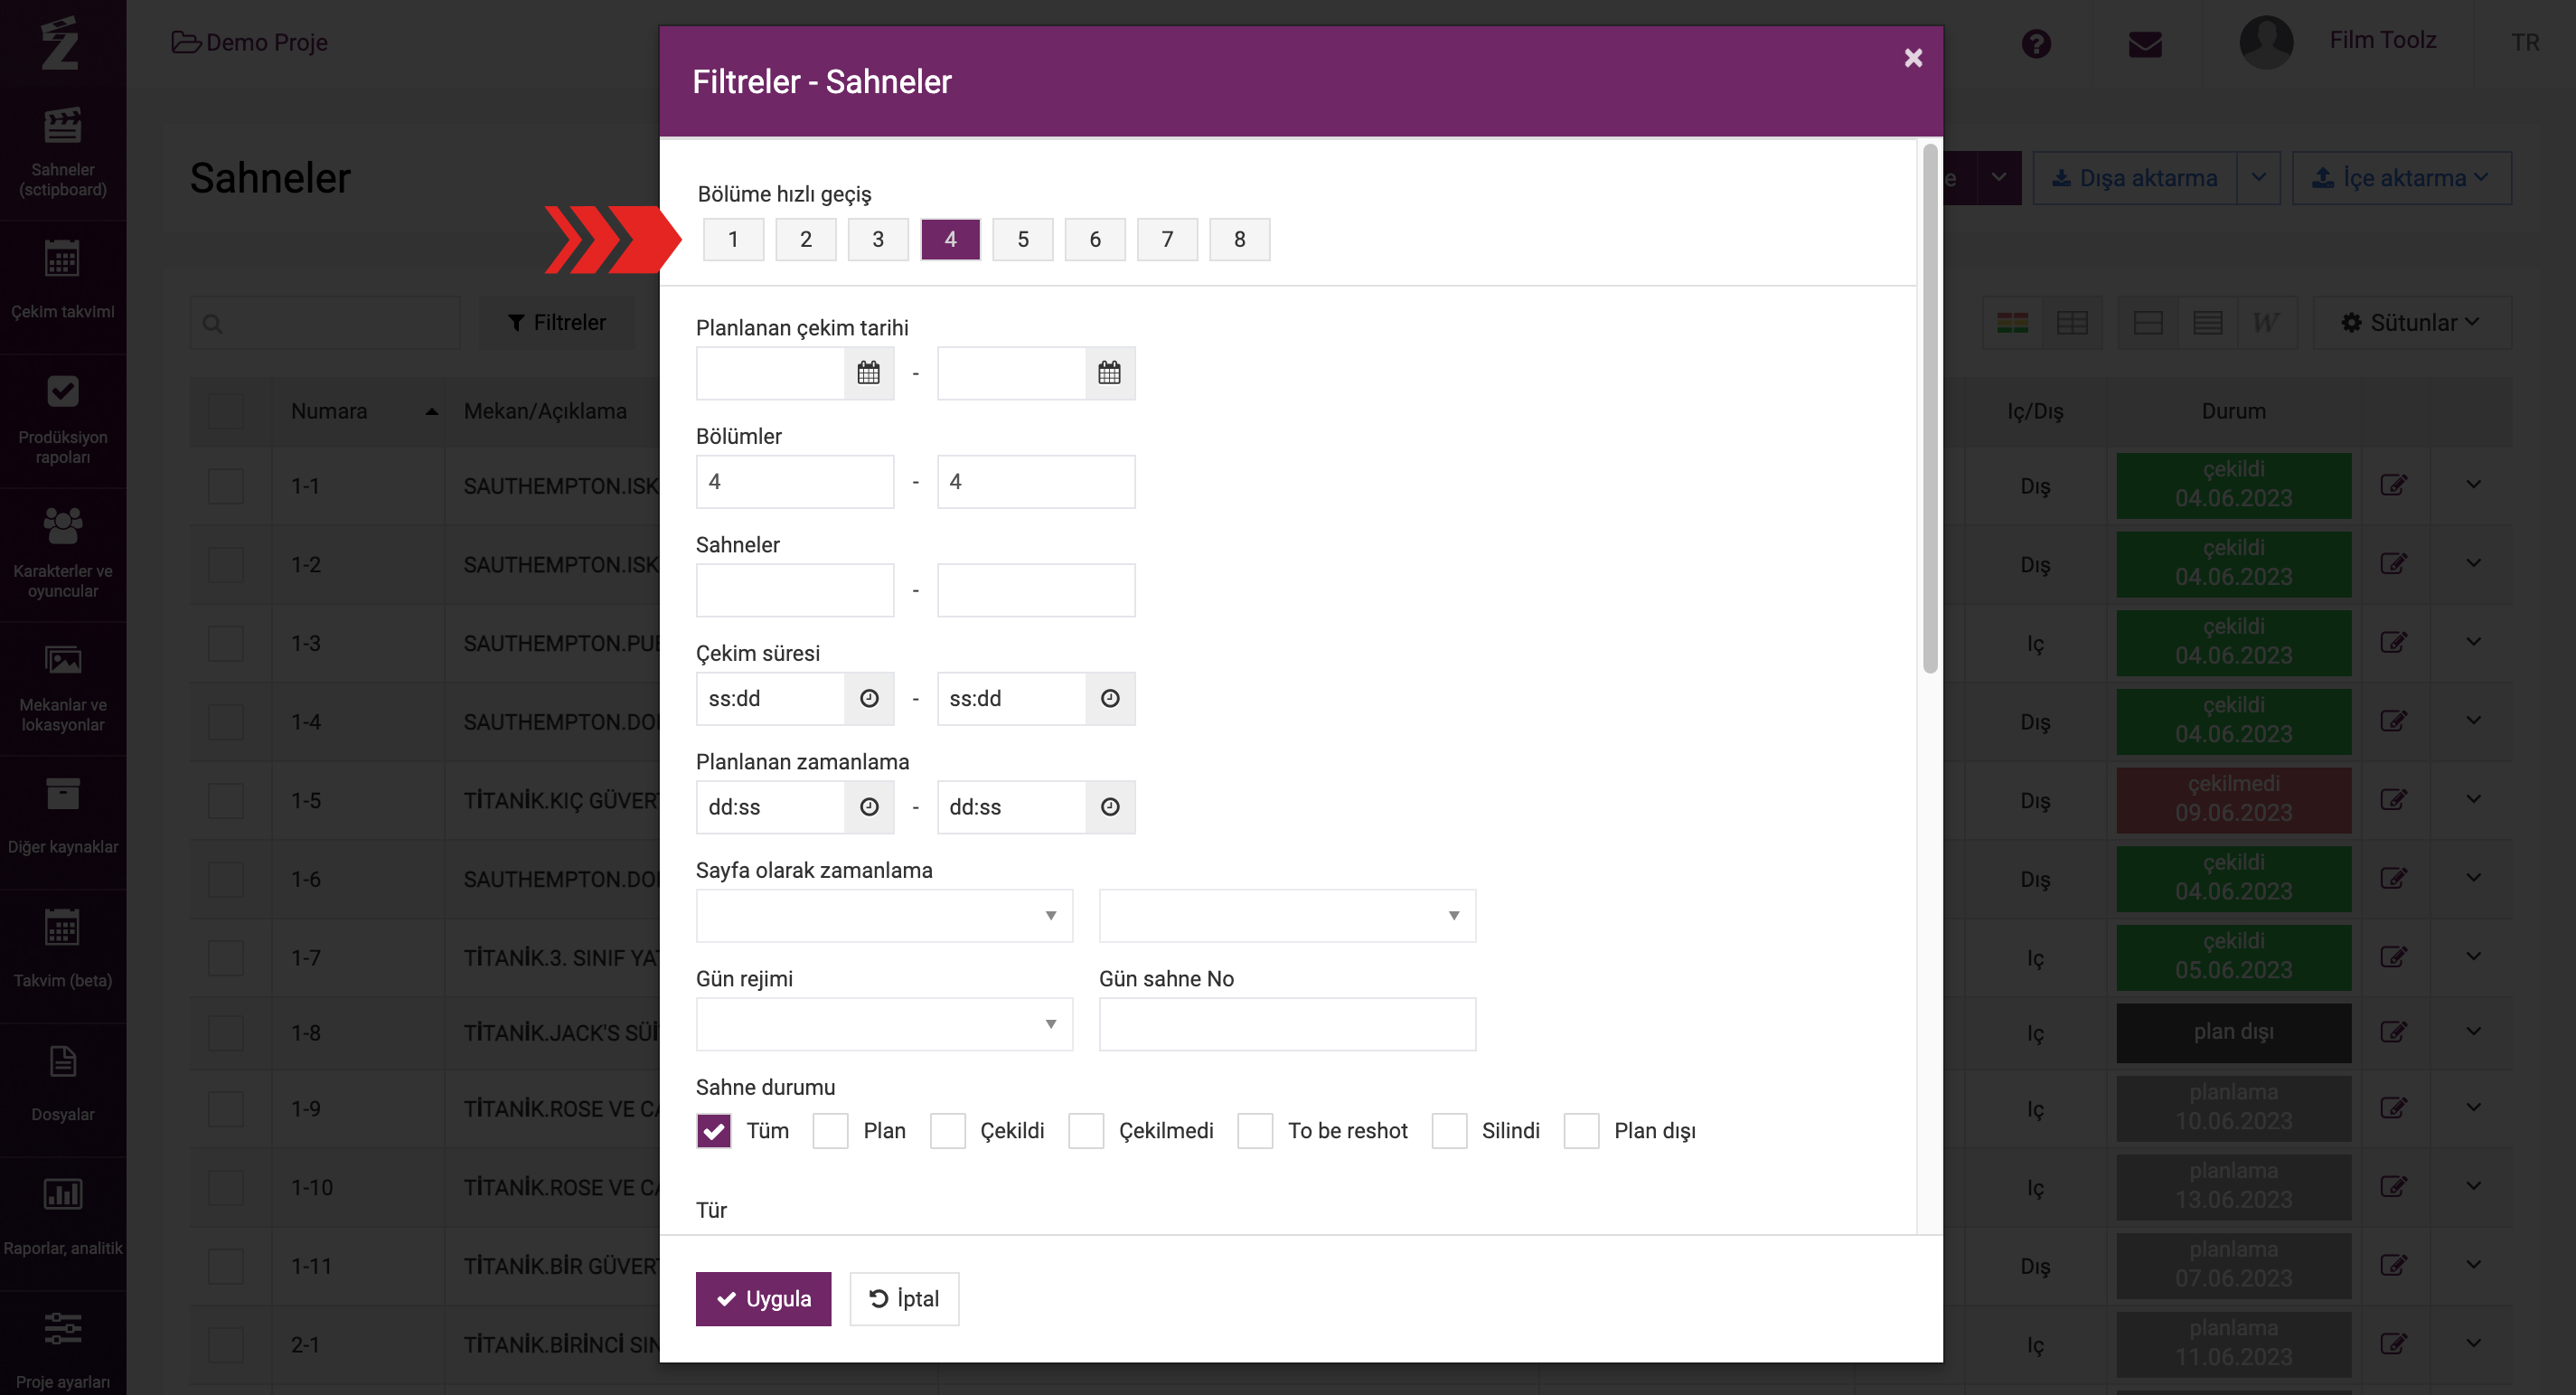This screenshot has height=1395, width=2576.
Task: Click the Gün sahne No input field
Action: (1286, 1024)
